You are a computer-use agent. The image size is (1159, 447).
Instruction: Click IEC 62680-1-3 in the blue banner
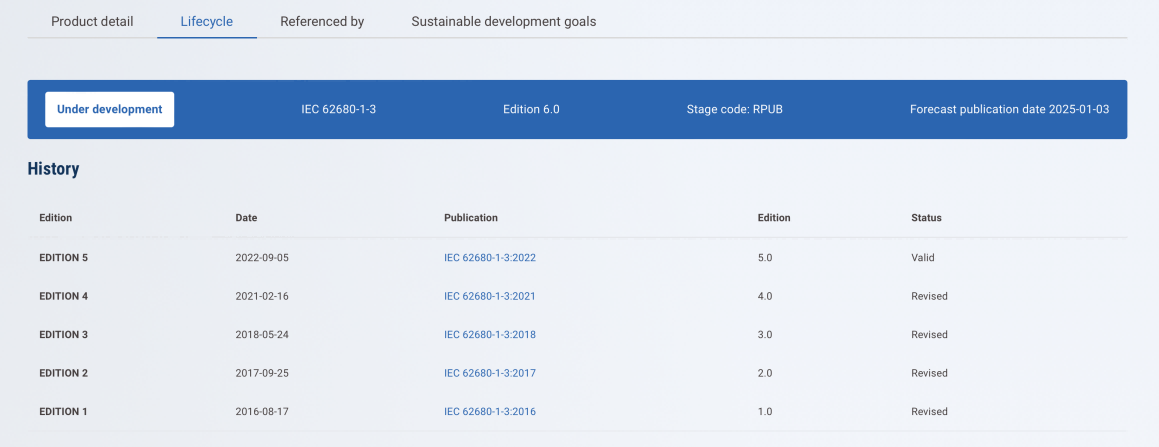click(x=339, y=110)
